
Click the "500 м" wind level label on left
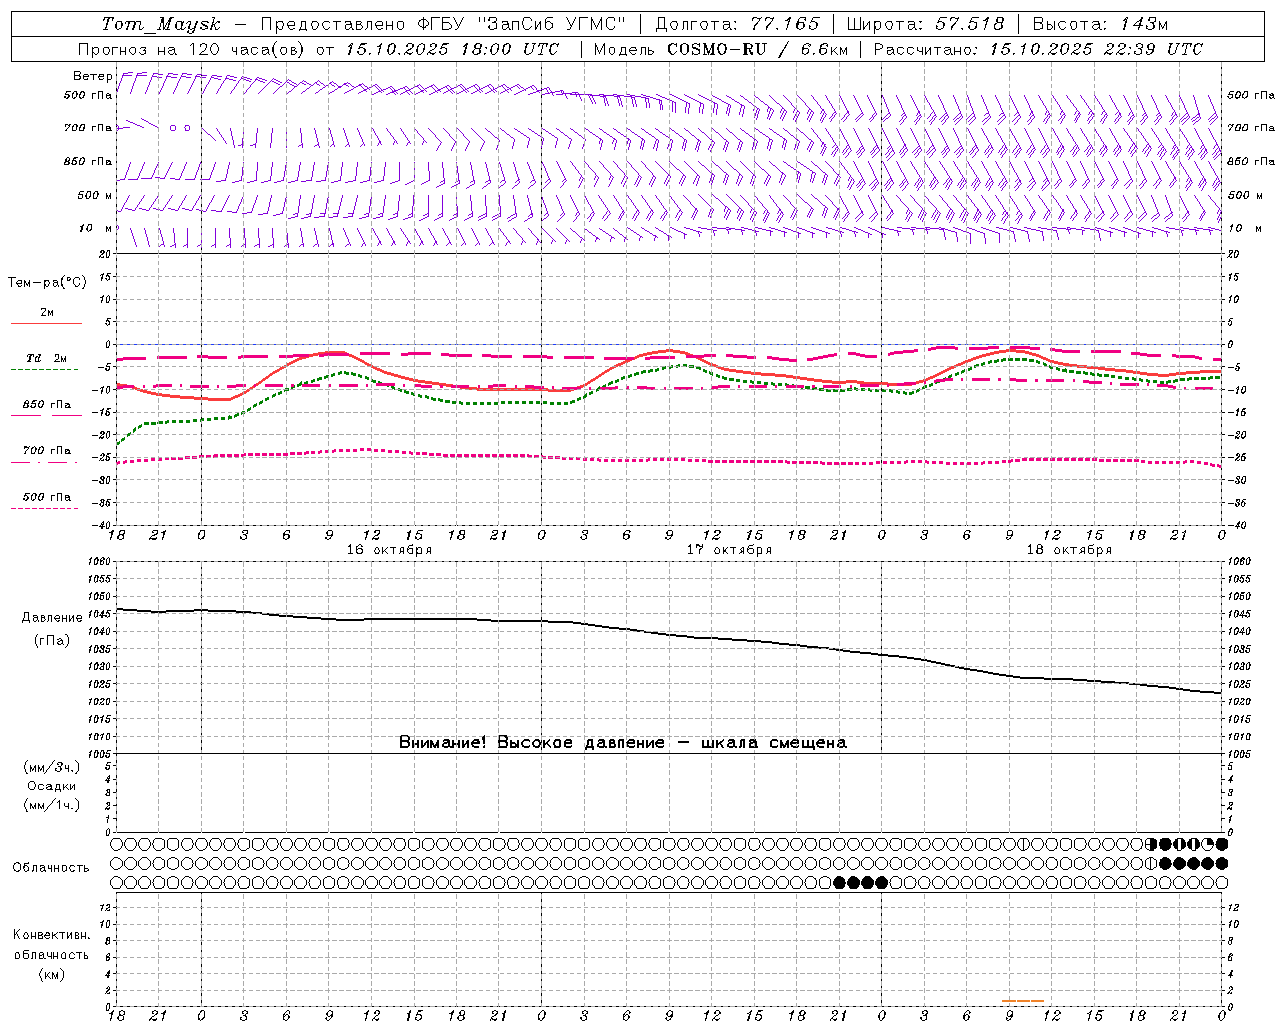click(94, 195)
